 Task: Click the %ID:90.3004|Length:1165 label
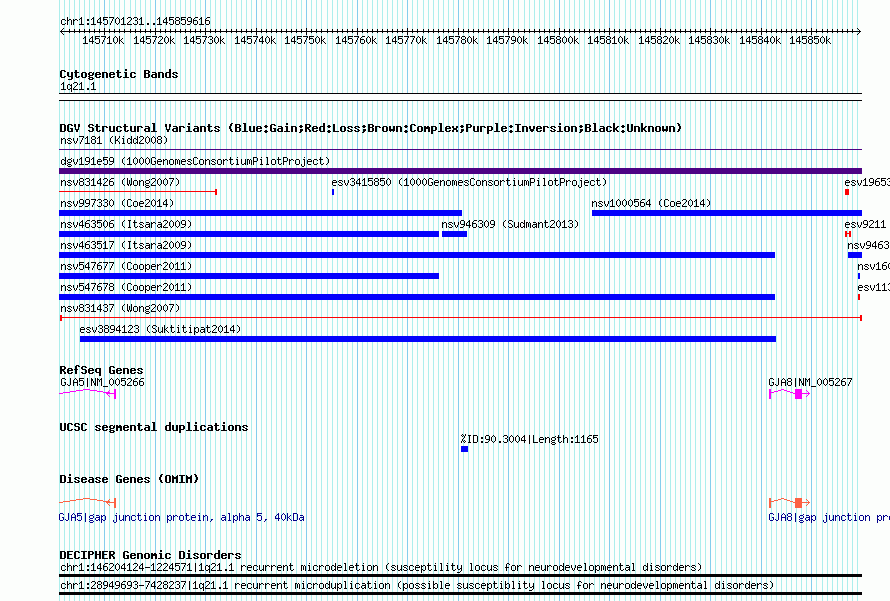tap(530, 439)
